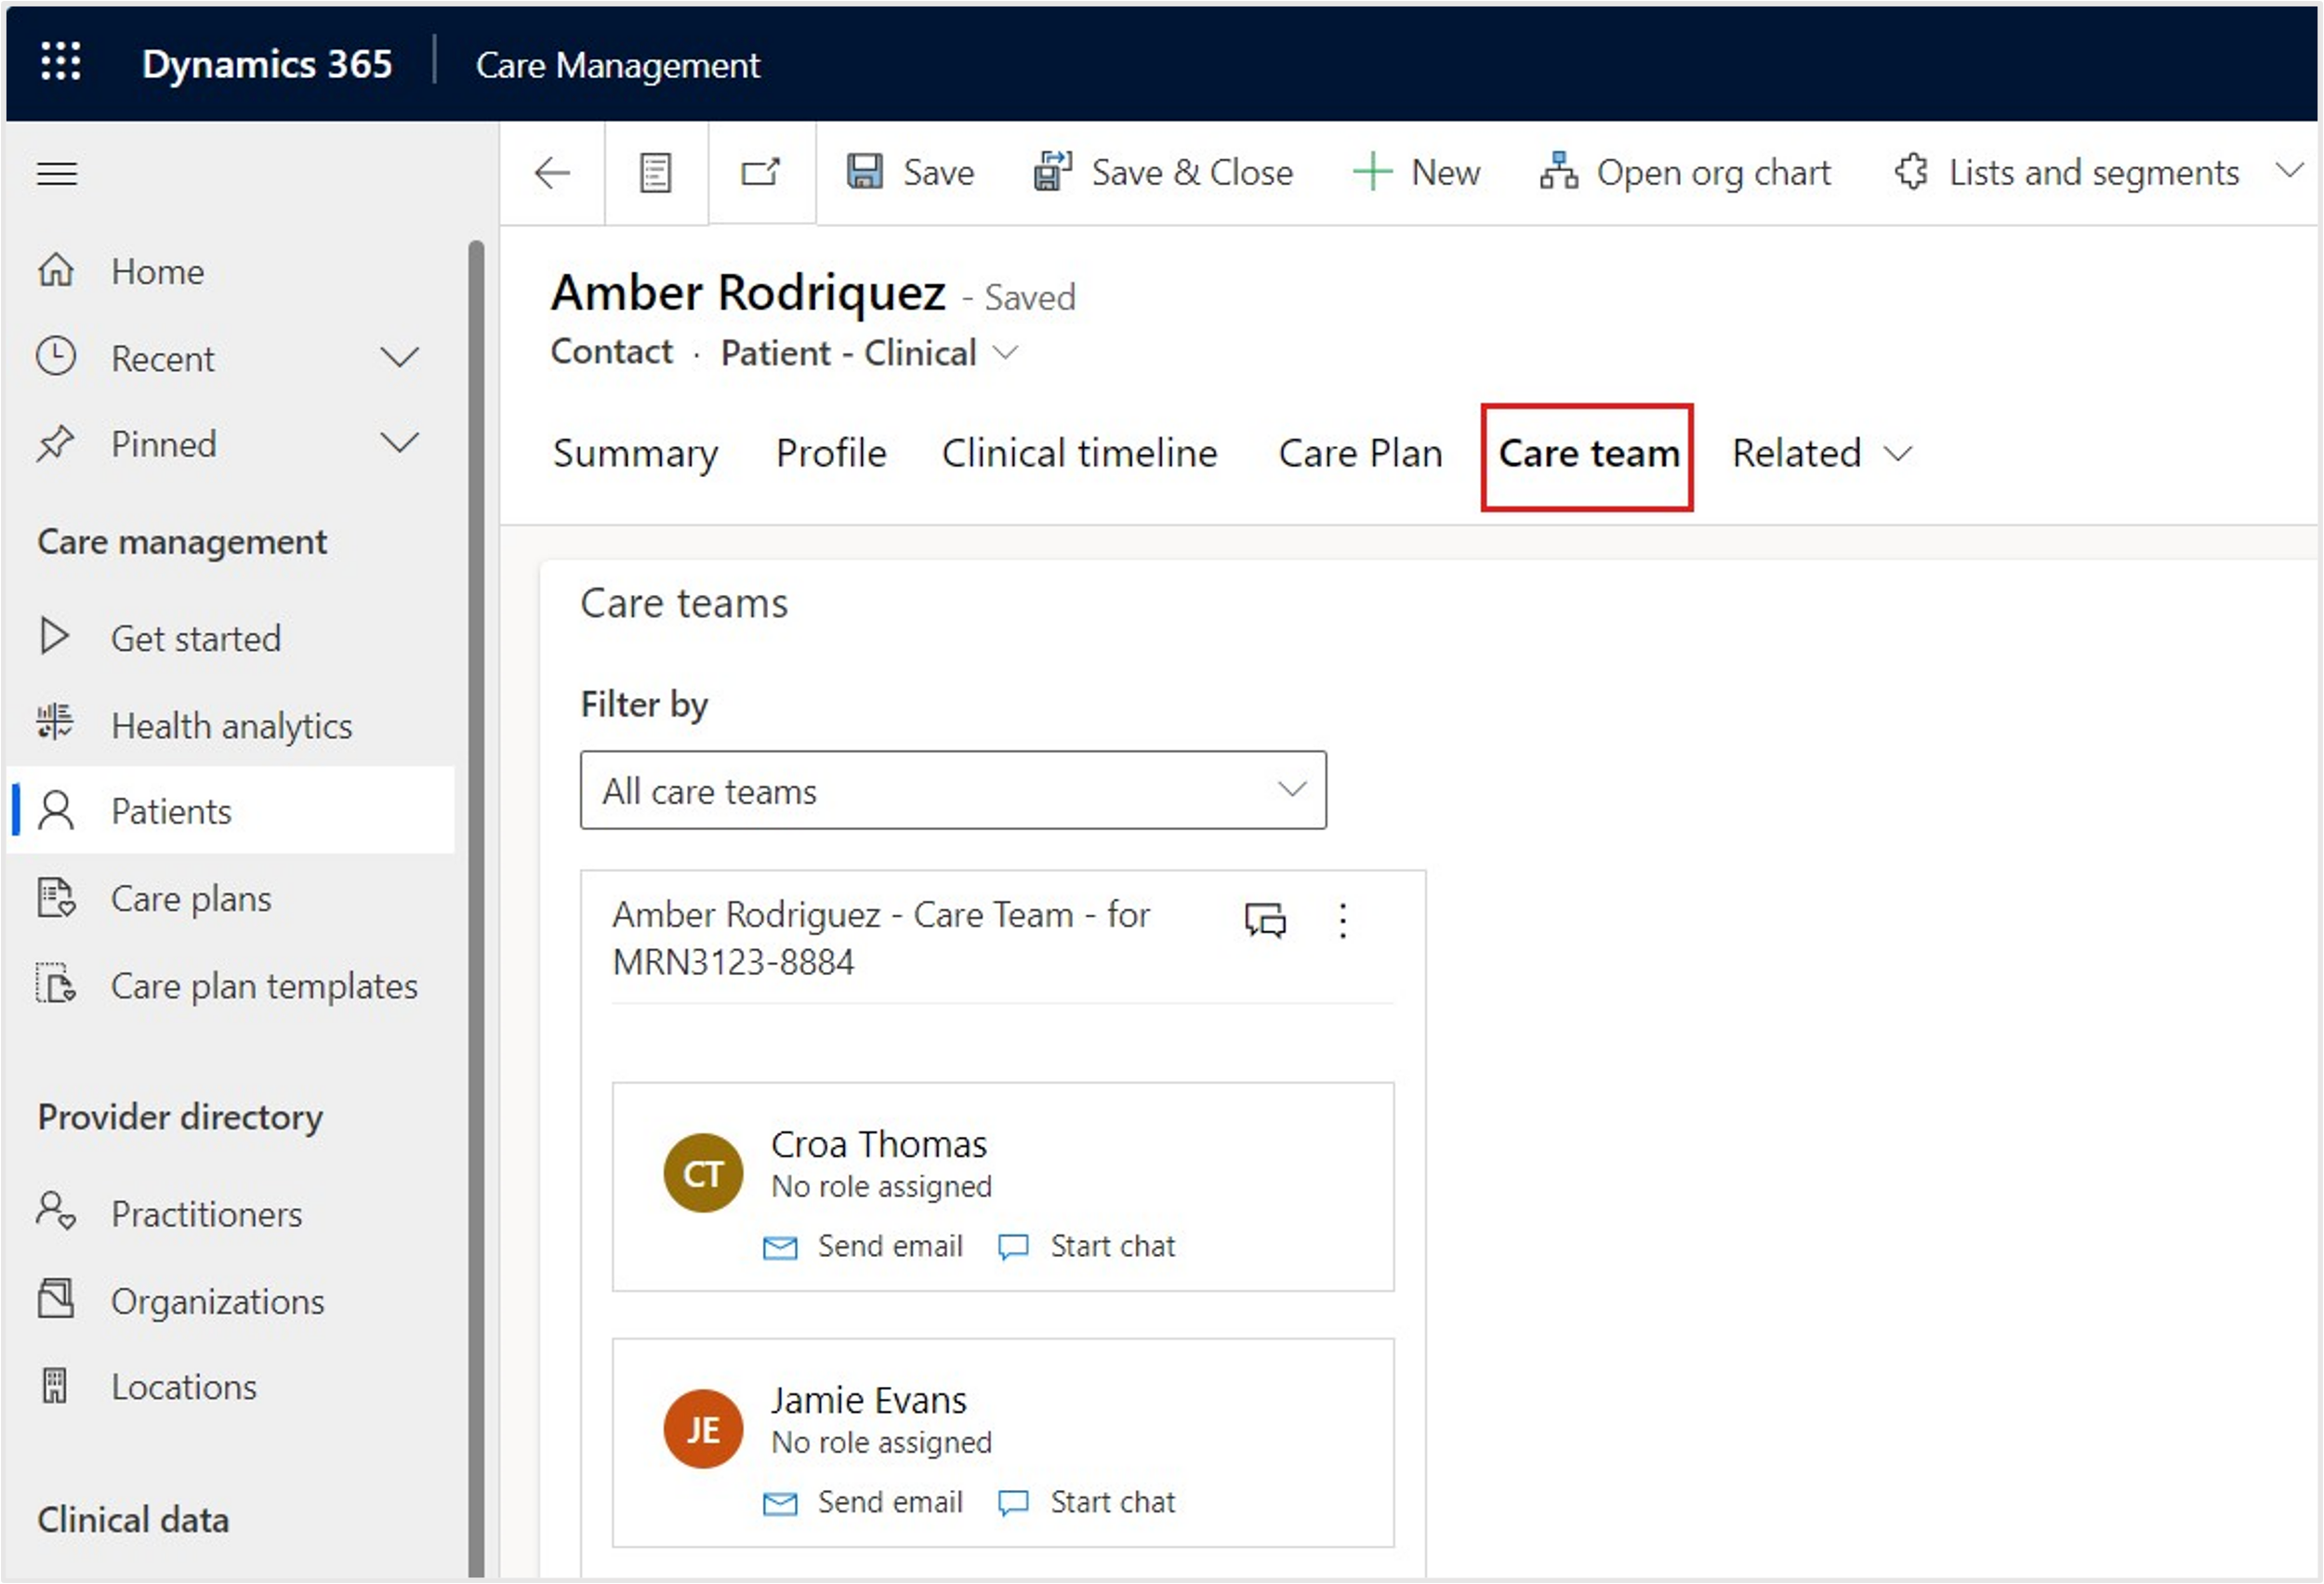Viewport: 2324px width, 1584px height.
Task: Click the Croa Thomas name
Action: [x=878, y=1144]
